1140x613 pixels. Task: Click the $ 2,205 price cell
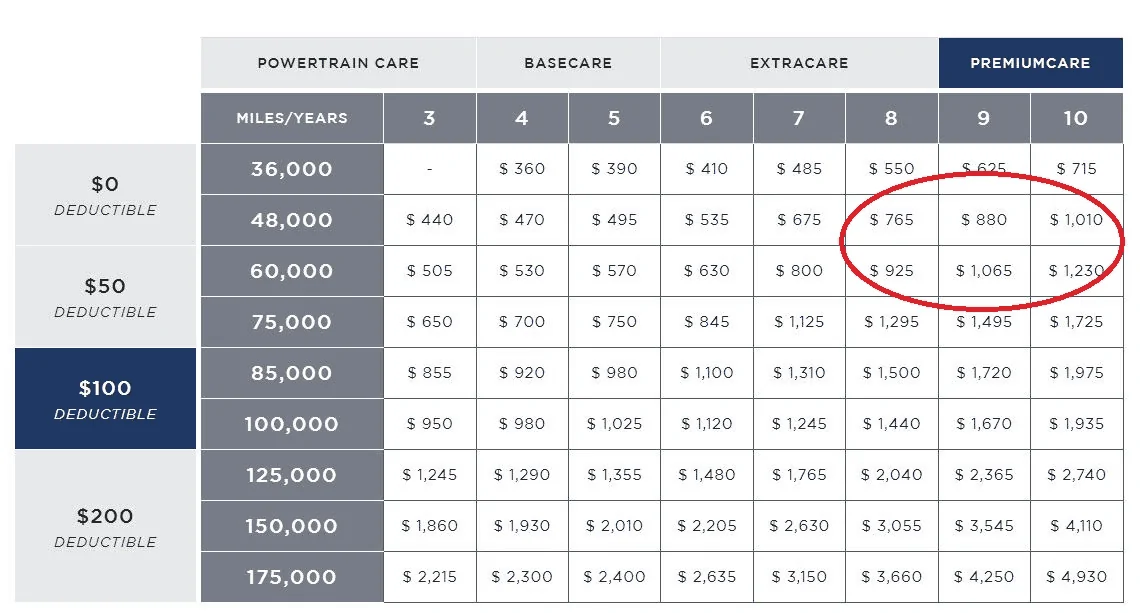point(707,526)
